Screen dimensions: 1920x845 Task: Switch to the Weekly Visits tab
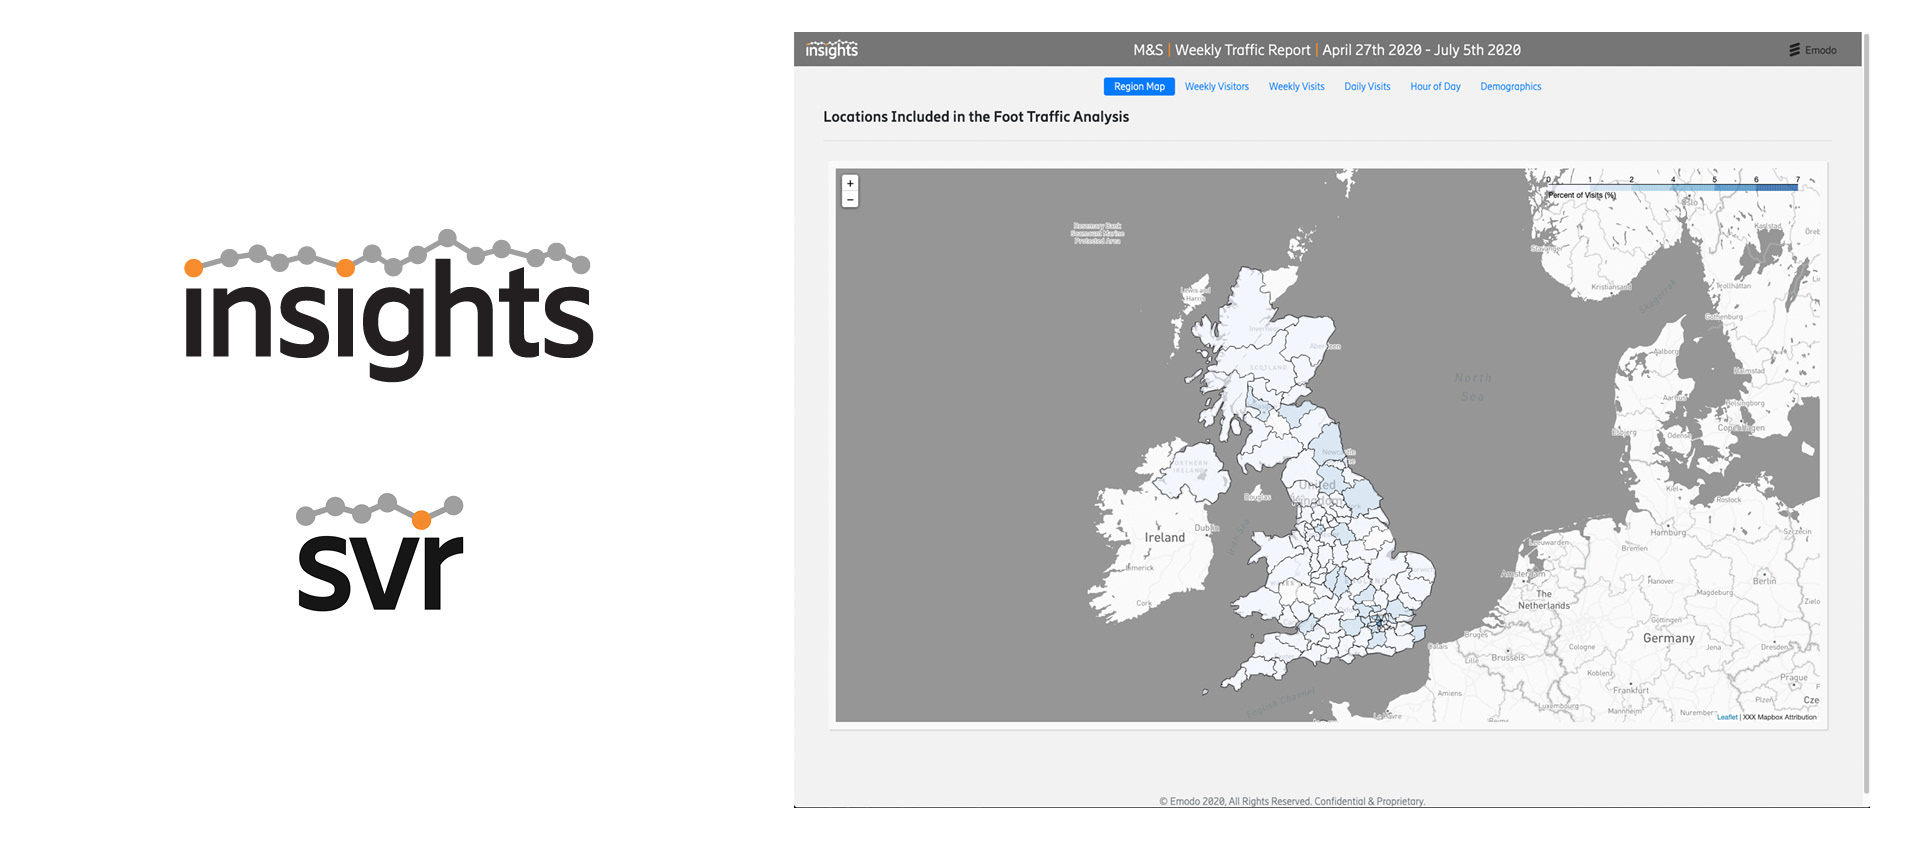[x=1296, y=87]
